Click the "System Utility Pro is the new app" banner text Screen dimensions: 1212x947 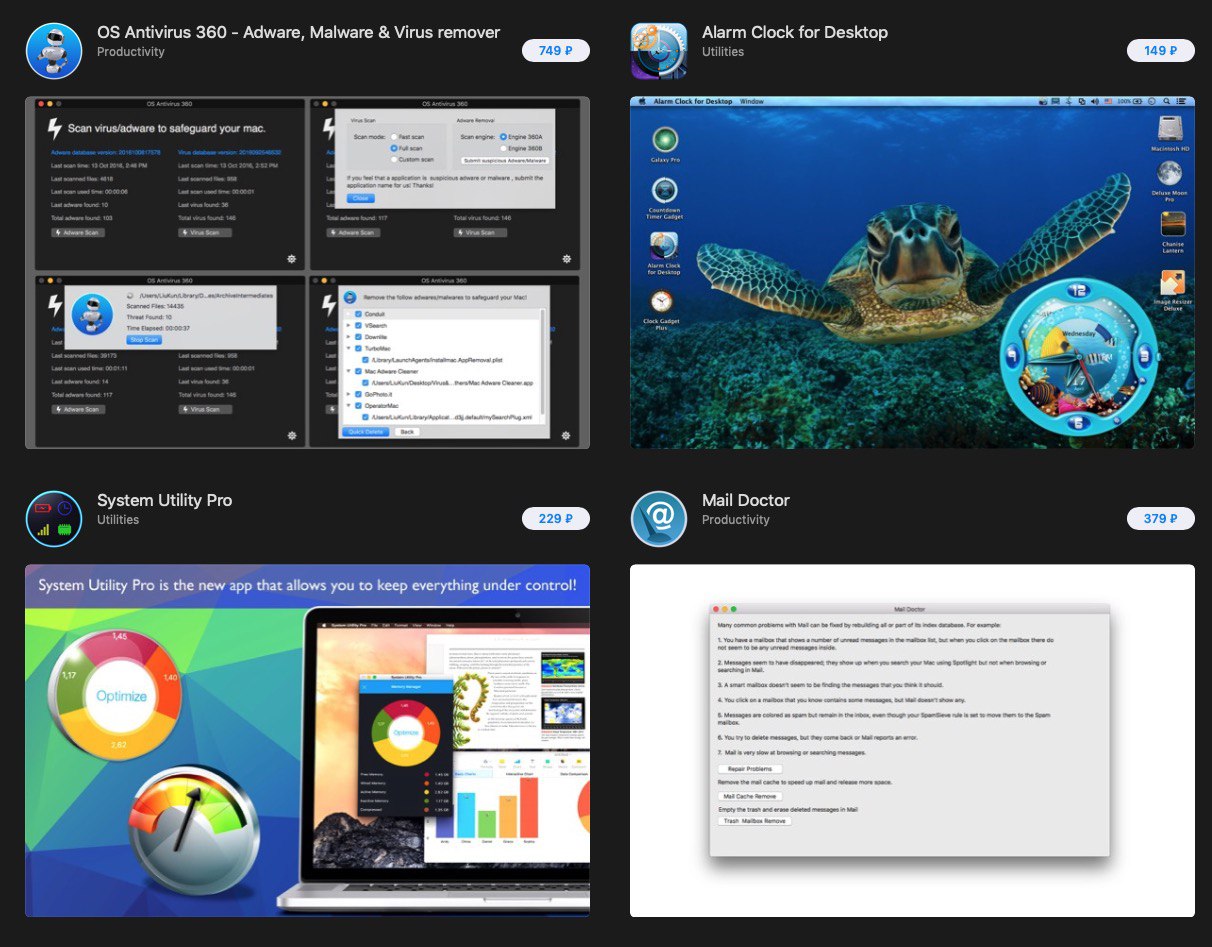307,585
